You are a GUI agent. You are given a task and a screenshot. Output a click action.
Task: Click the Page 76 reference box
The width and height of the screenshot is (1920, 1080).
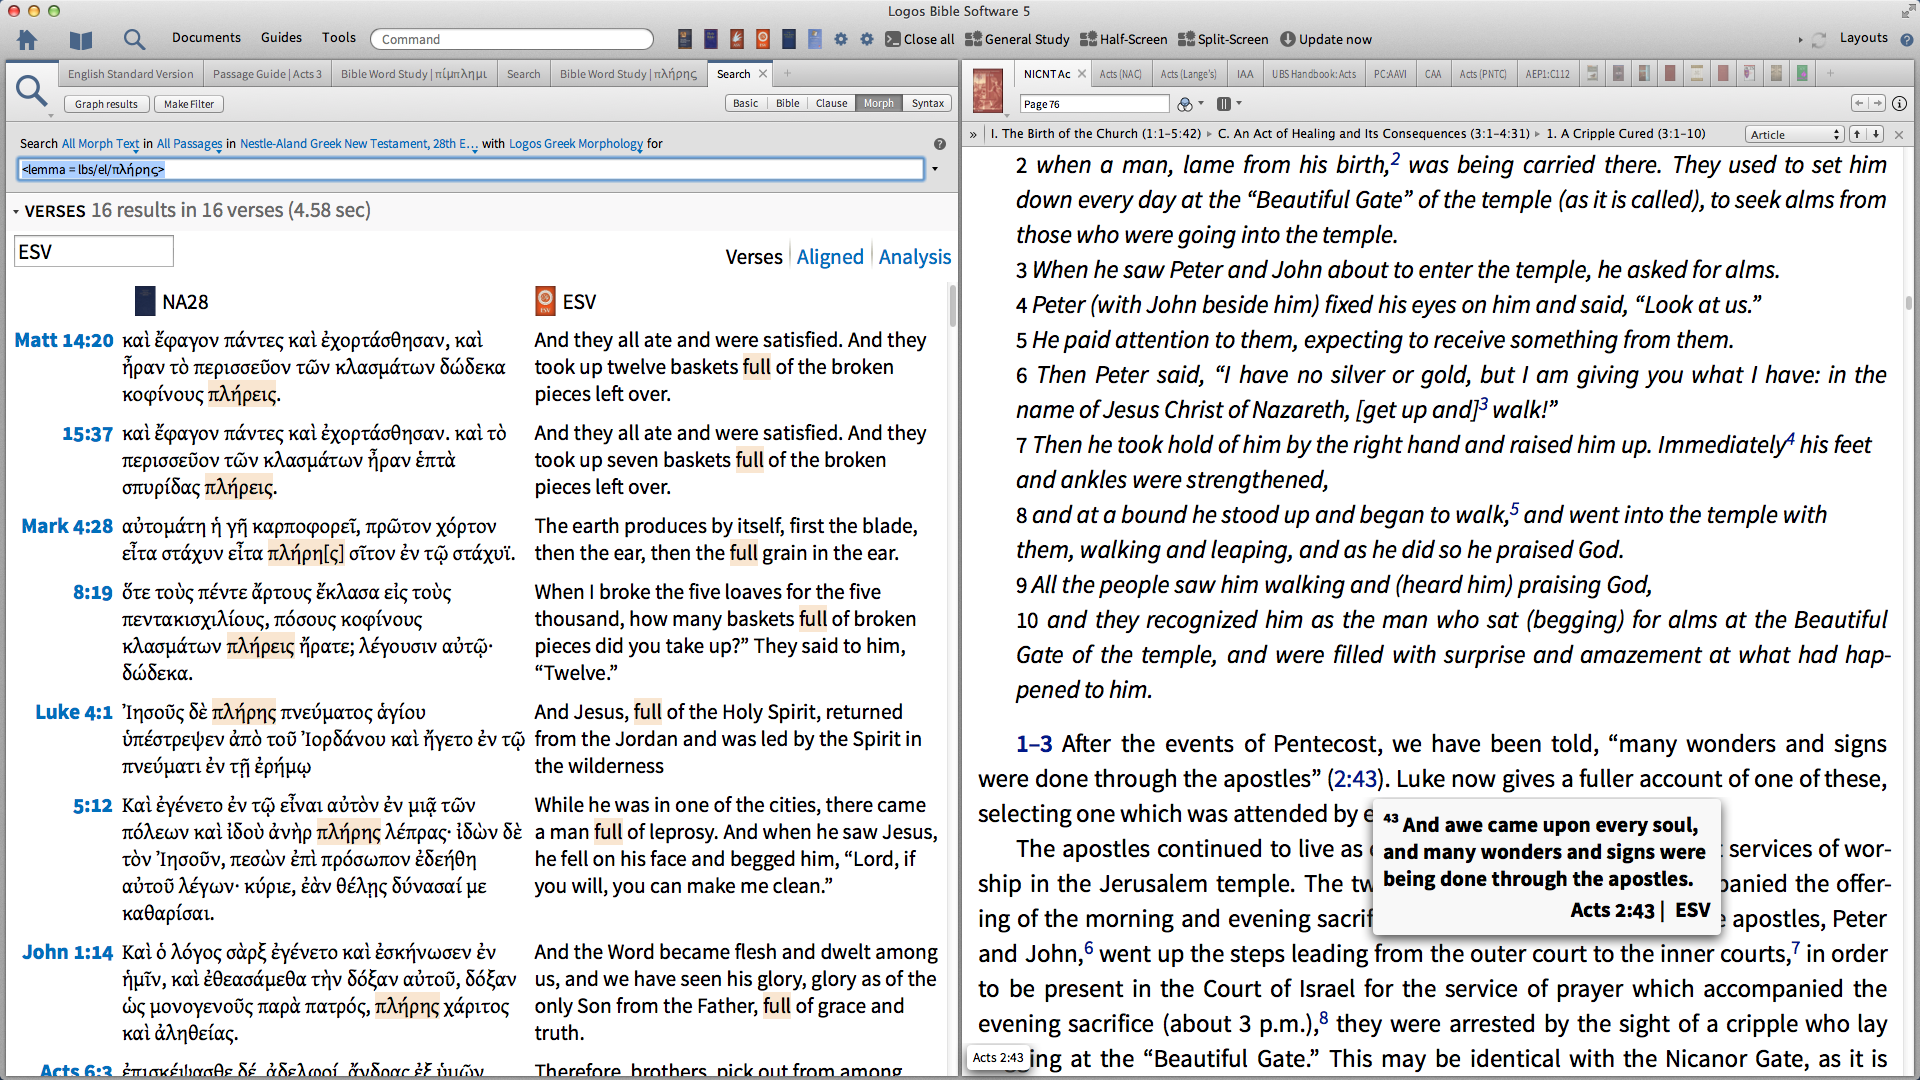point(1093,104)
